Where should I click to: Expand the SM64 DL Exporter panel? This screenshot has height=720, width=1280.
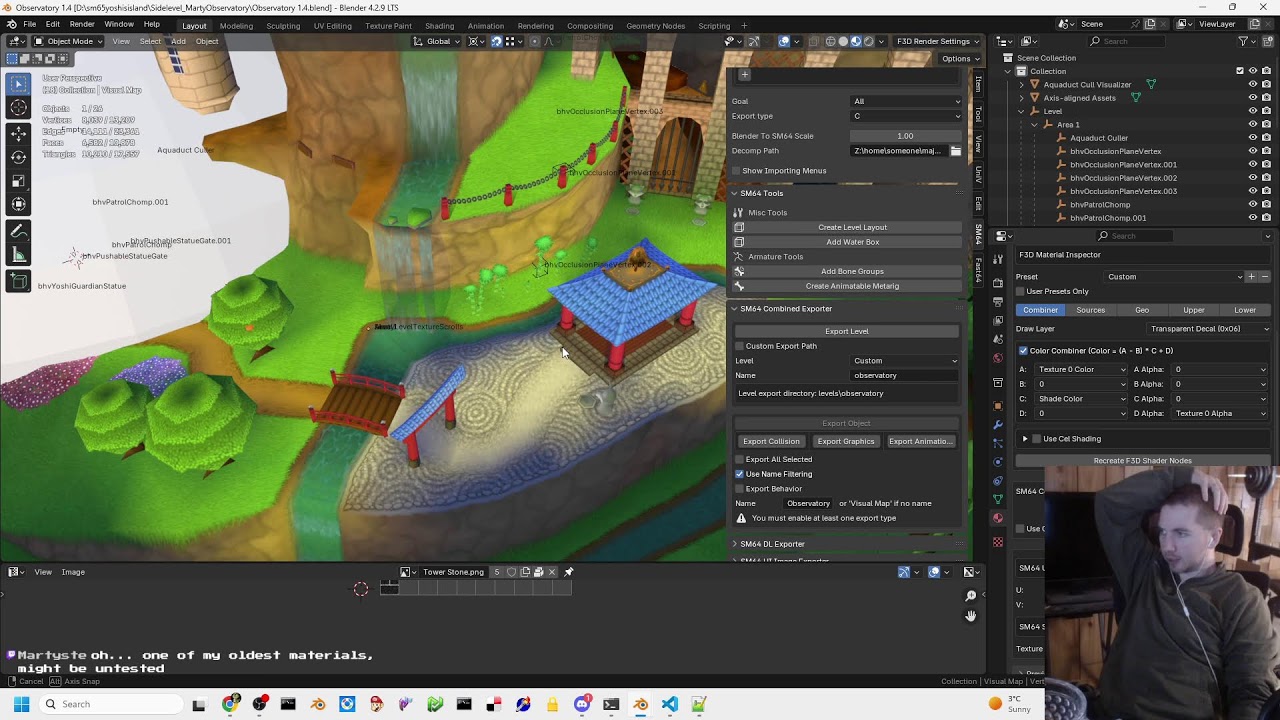[x=734, y=544]
